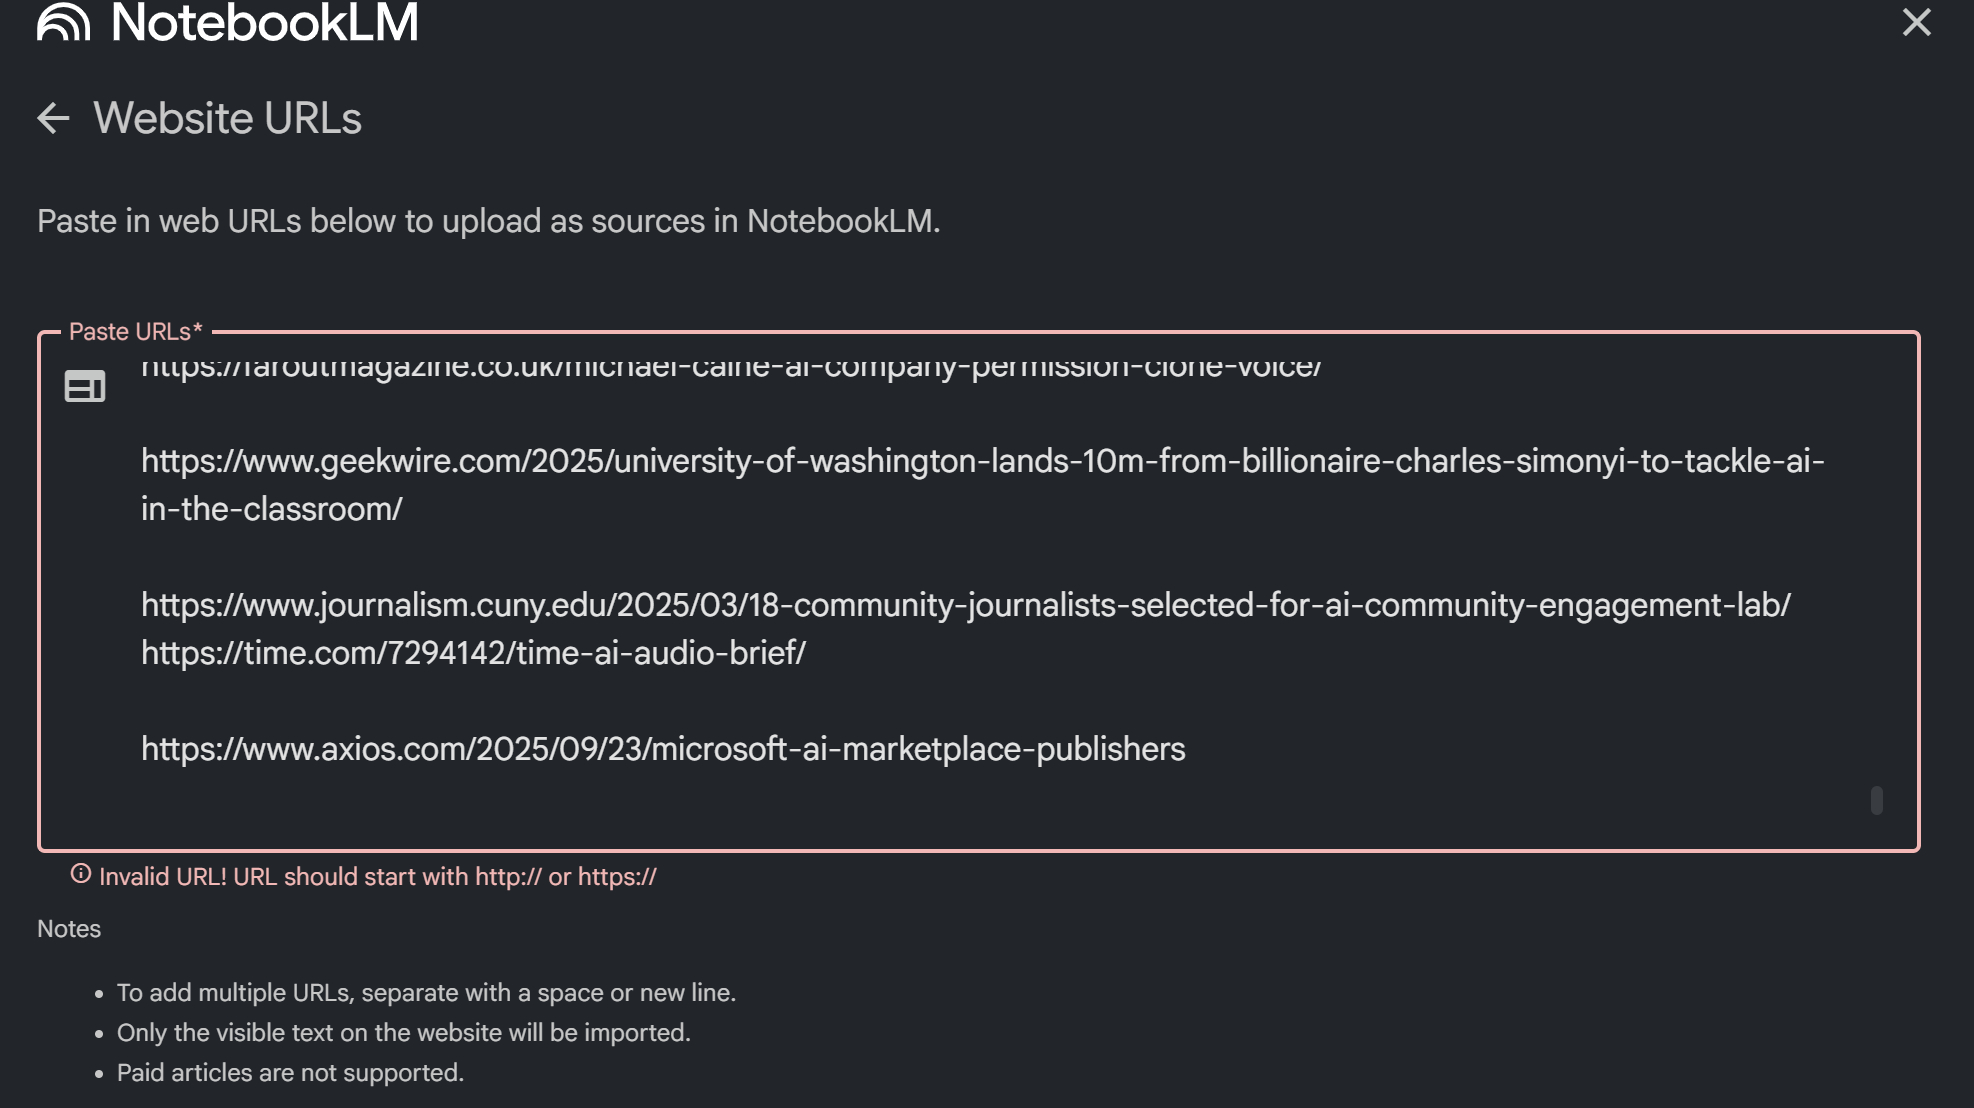
Task: Click the error info icon below the URL box
Action: pyautogui.click(x=81, y=875)
